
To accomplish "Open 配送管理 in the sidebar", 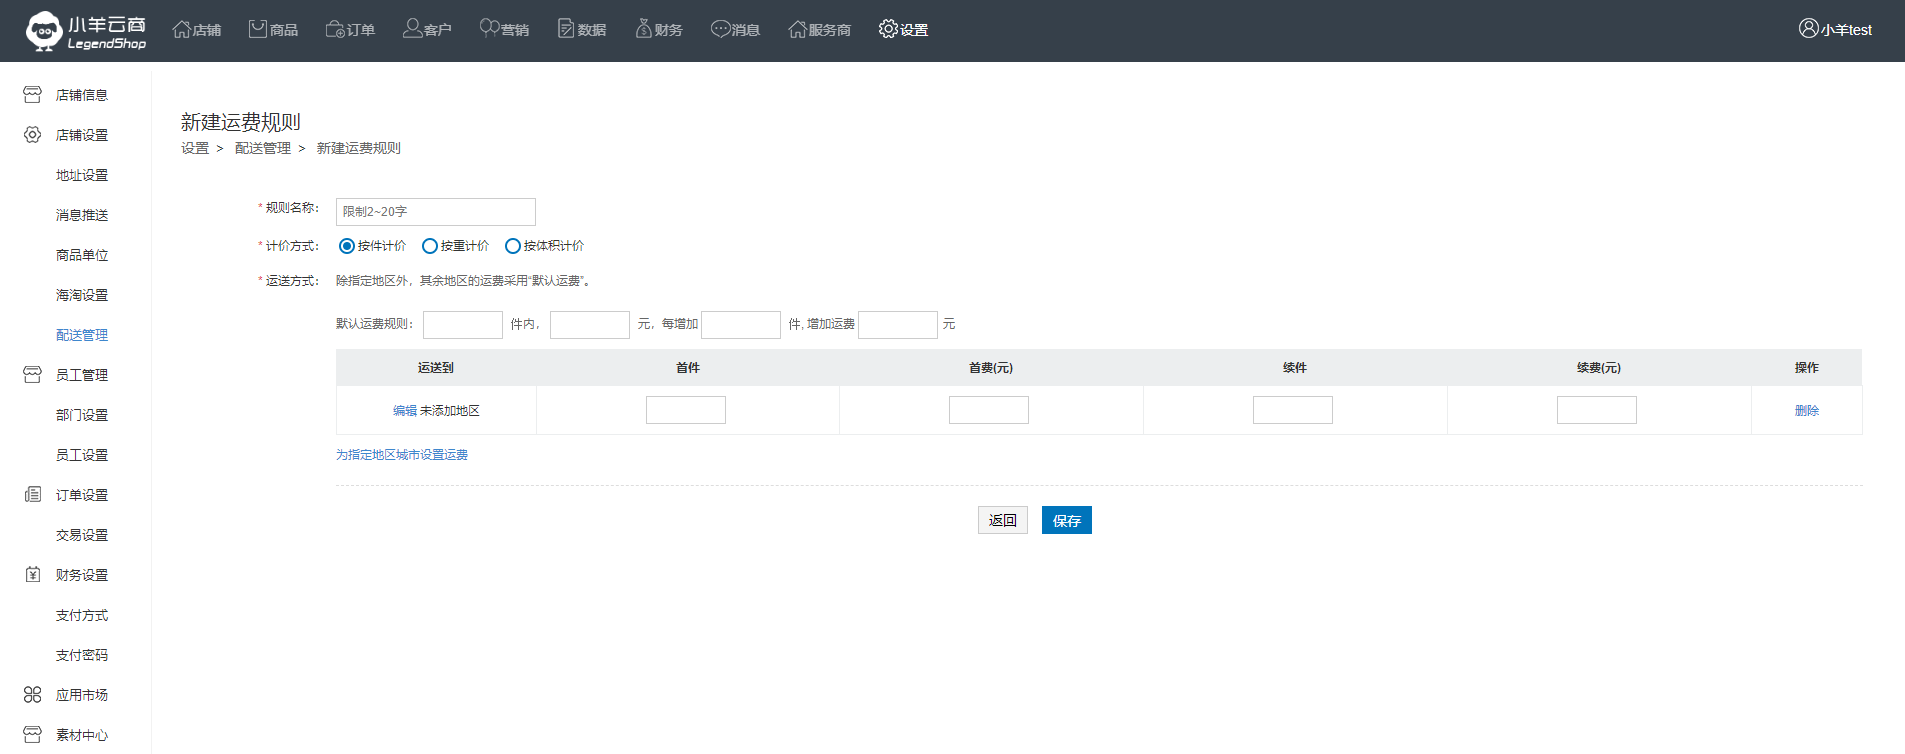I will [81, 335].
